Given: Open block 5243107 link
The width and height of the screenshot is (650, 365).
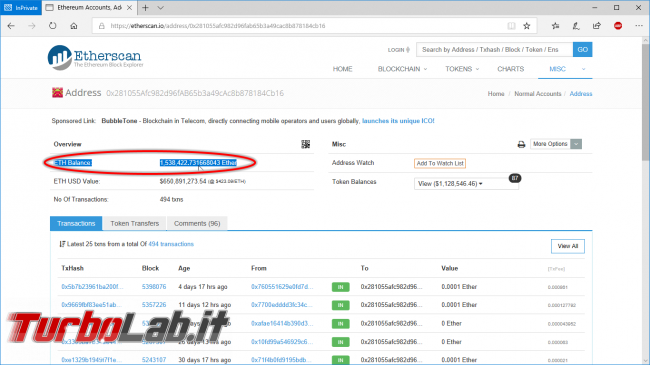Looking at the screenshot, I should (154, 360).
